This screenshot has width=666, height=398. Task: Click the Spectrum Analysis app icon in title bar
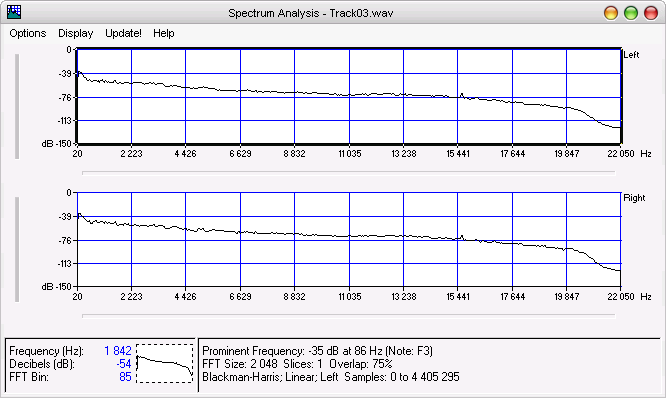[14, 12]
